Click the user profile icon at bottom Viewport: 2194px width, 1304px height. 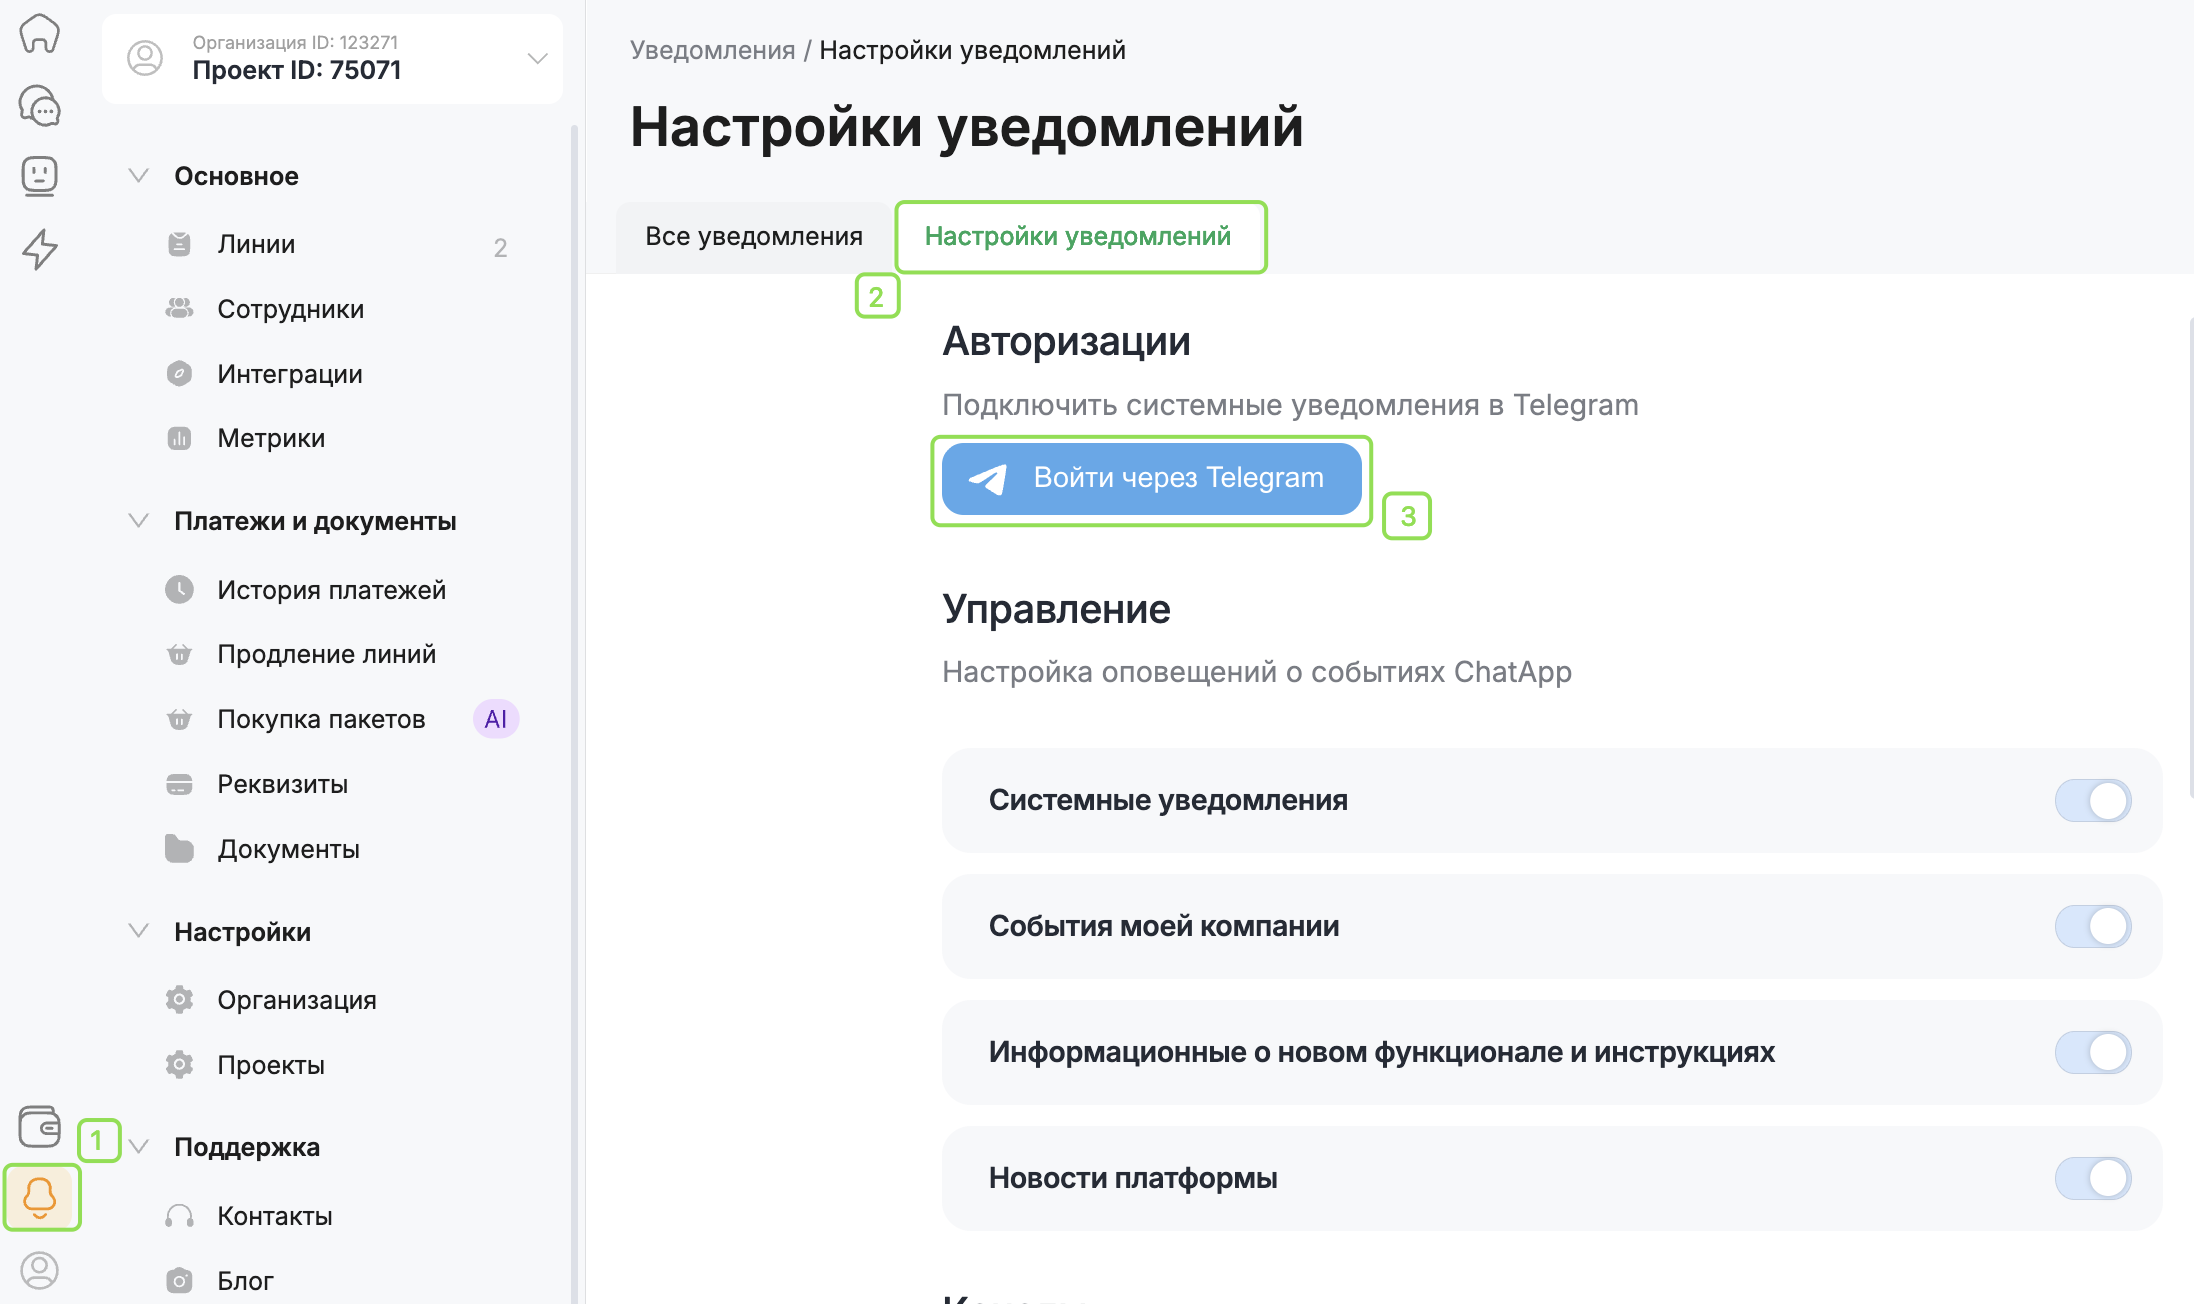point(40,1270)
